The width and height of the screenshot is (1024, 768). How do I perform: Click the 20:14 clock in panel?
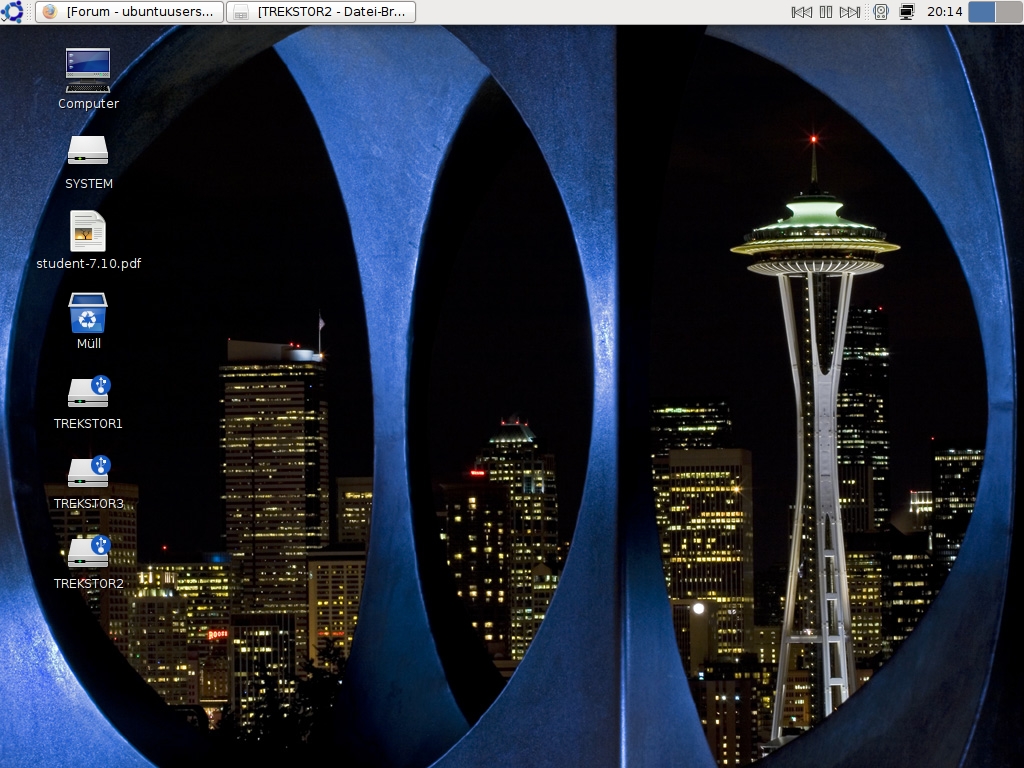pos(944,12)
